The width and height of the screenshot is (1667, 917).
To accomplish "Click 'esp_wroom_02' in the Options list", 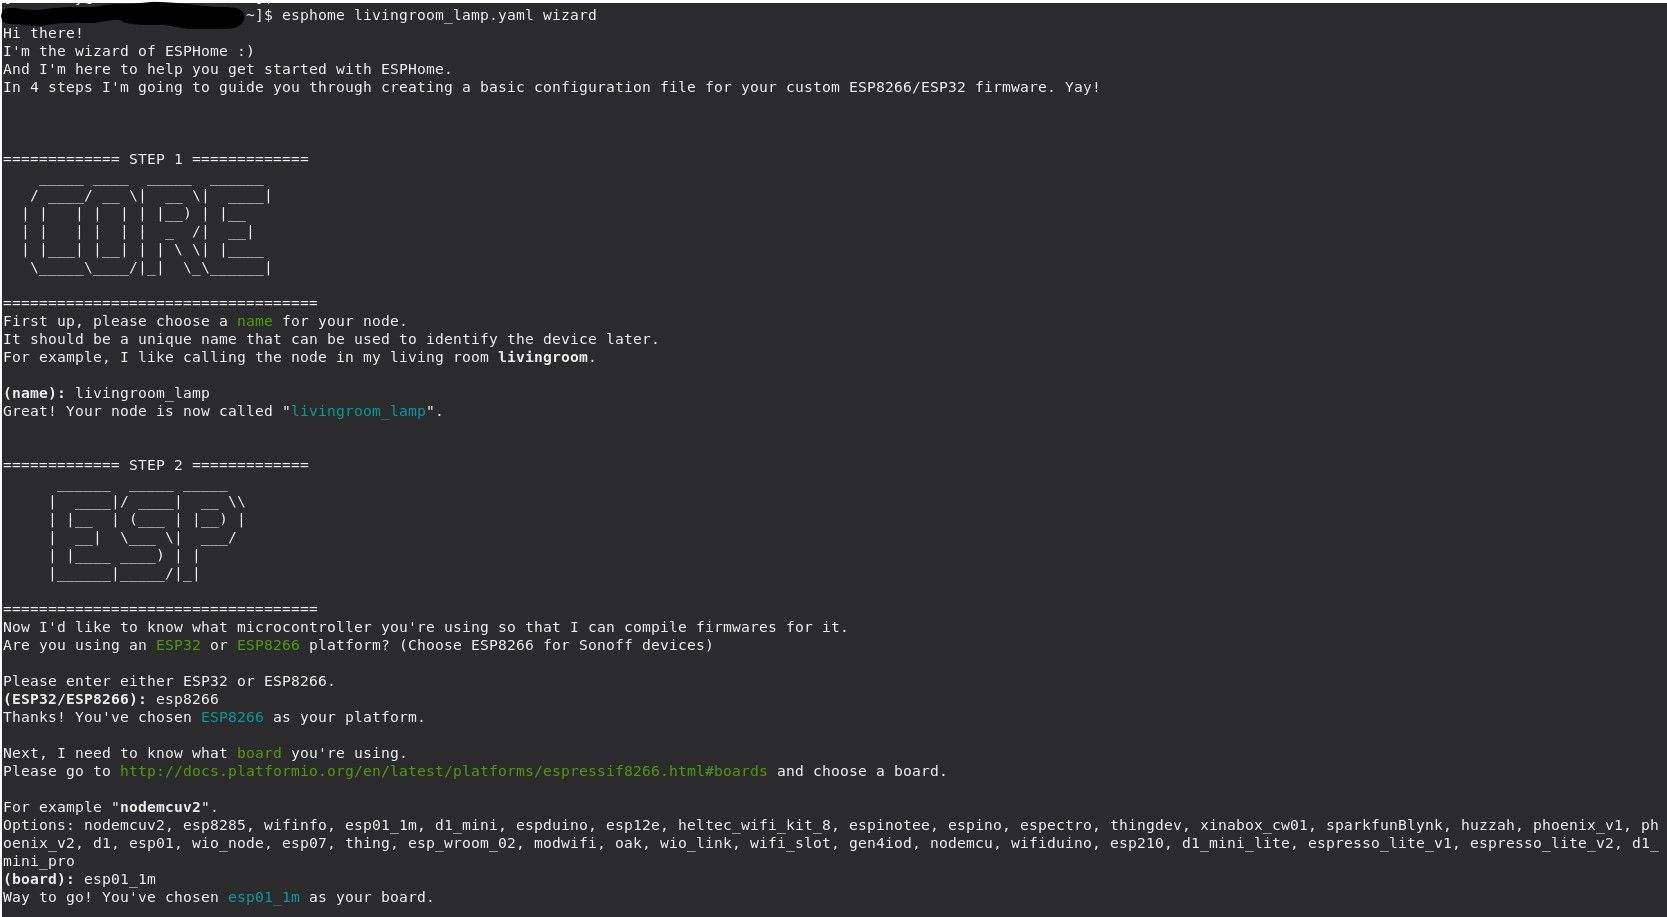I will 462,843.
